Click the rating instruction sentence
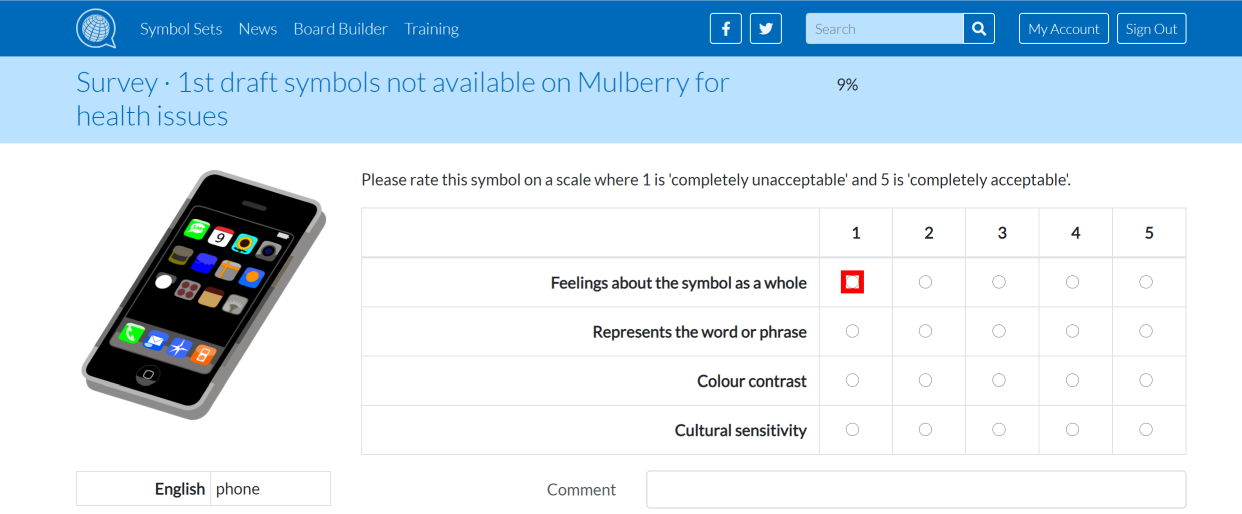1242x514 pixels. (x=716, y=180)
